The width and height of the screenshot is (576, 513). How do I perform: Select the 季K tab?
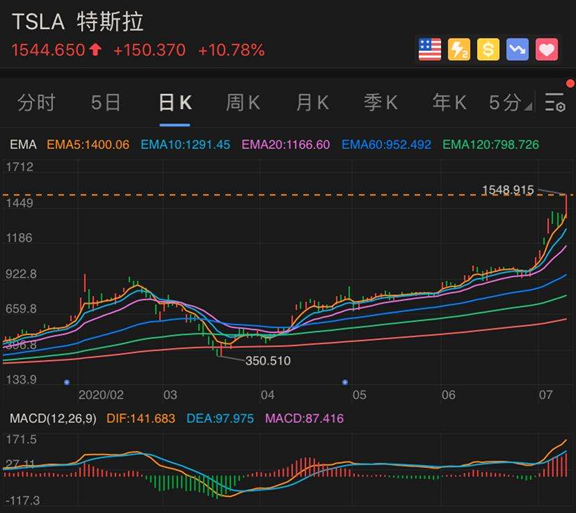pos(381,103)
